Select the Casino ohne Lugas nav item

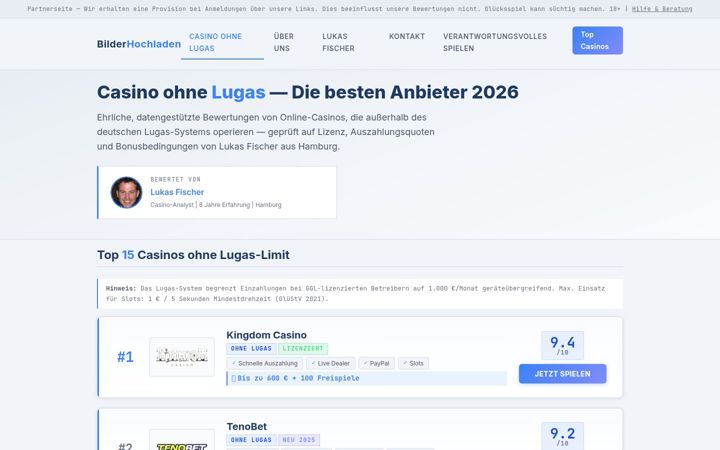(222, 42)
